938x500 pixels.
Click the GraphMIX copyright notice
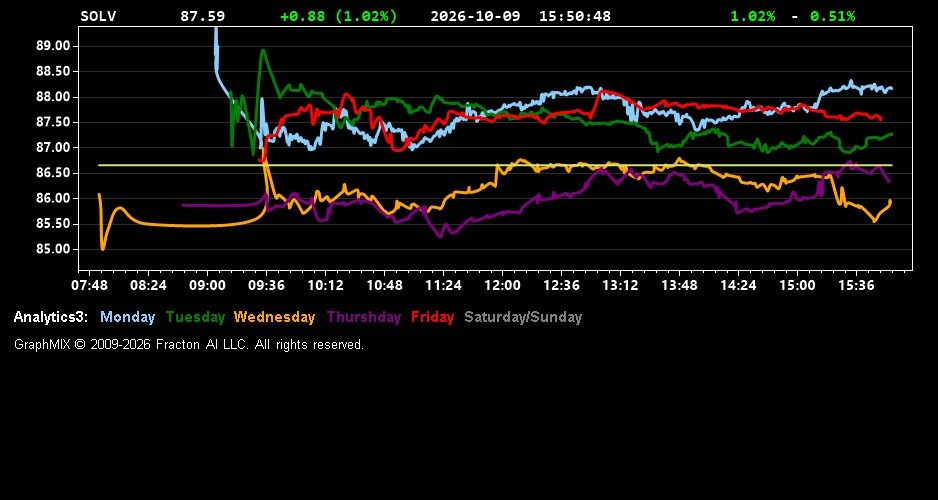(x=189, y=344)
